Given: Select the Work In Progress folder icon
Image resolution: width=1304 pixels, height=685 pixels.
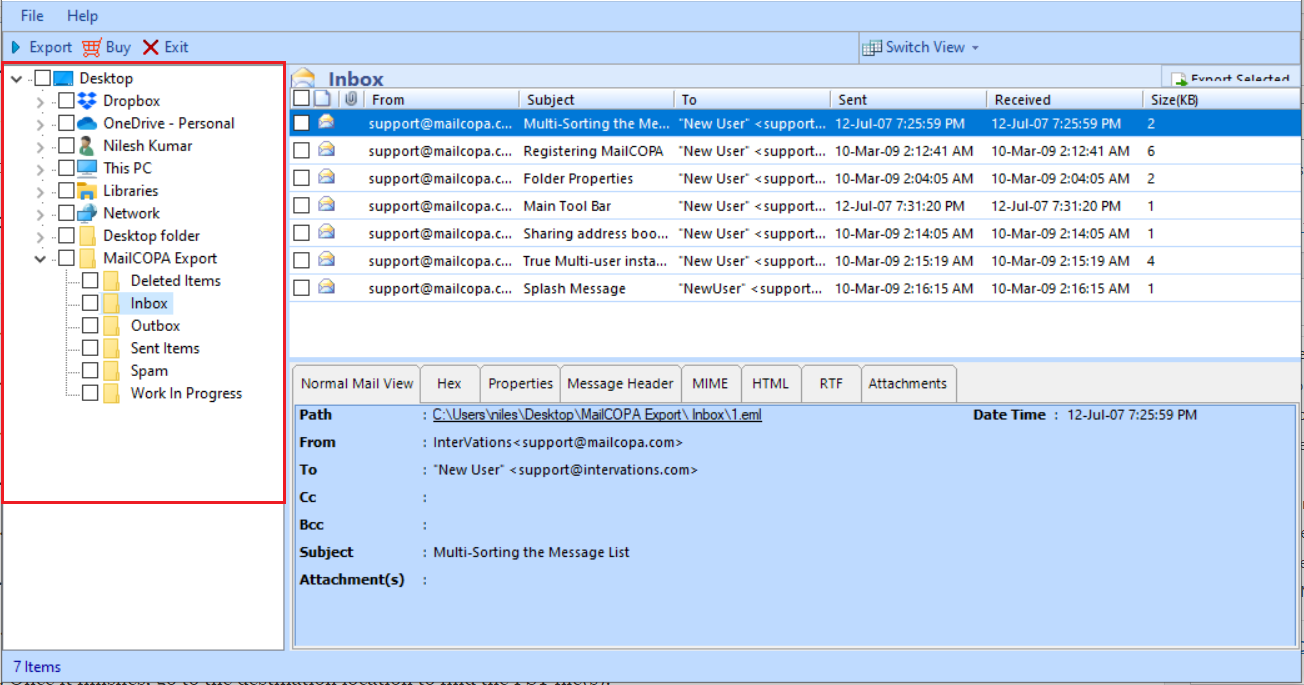Looking at the screenshot, I should coord(112,393).
